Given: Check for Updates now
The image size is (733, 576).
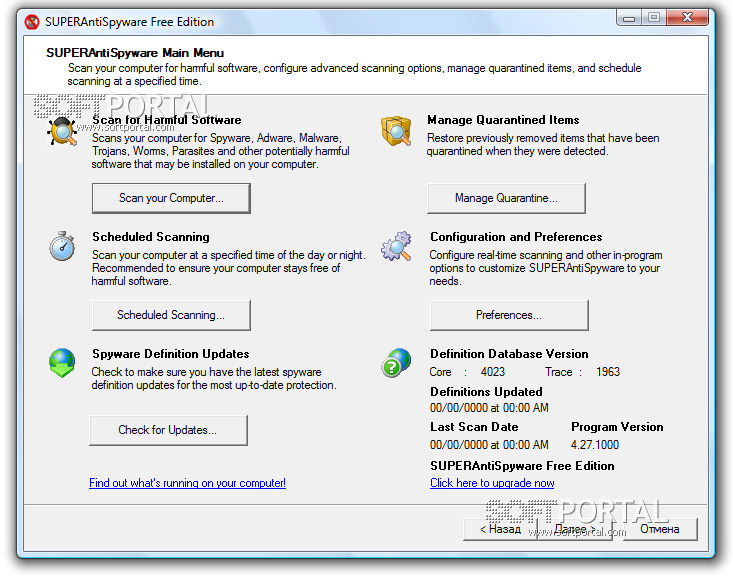Looking at the screenshot, I should pyautogui.click(x=168, y=430).
